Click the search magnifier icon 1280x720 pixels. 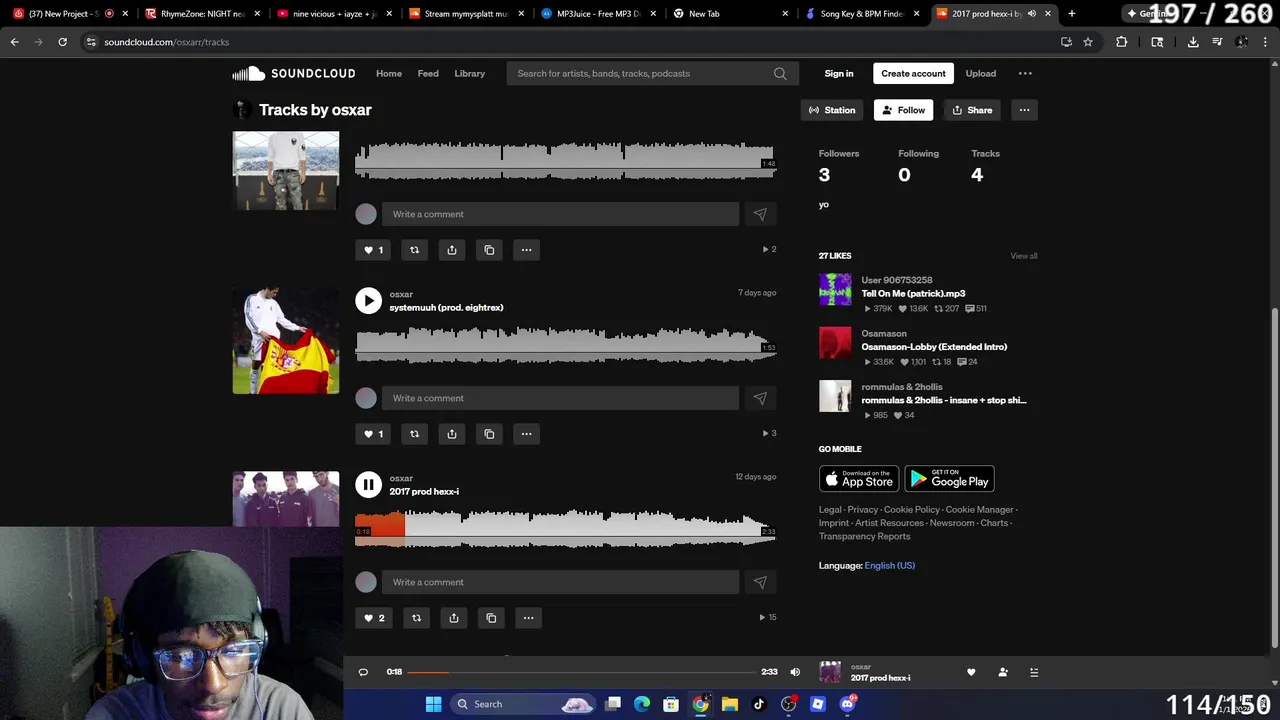780,73
